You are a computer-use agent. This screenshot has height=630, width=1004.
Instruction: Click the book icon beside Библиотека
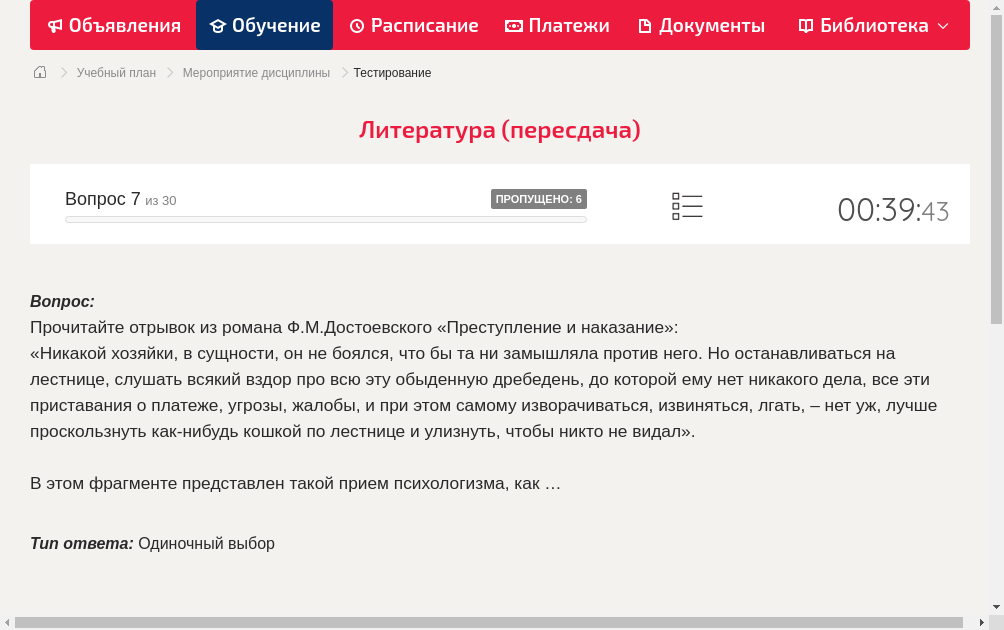pyautogui.click(x=805, y=25)
